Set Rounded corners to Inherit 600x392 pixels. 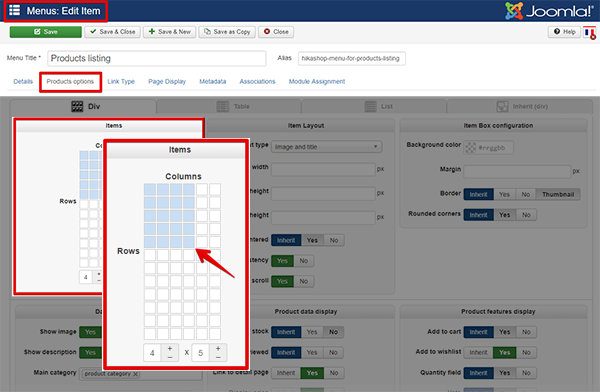point(478,215)
